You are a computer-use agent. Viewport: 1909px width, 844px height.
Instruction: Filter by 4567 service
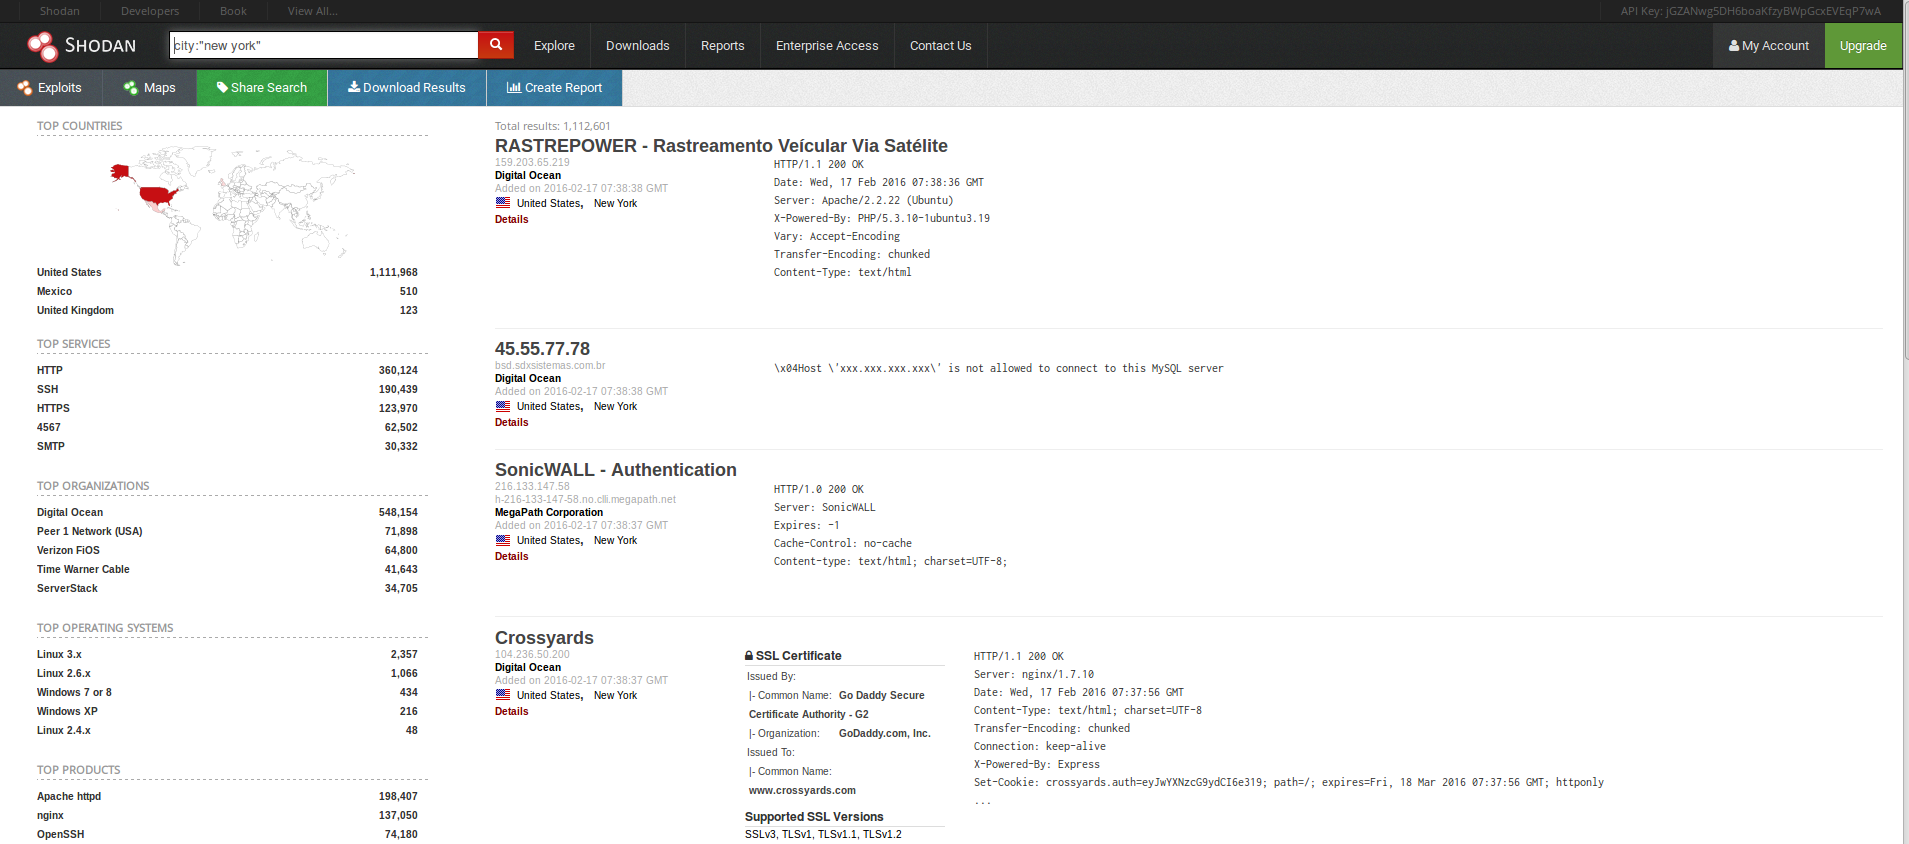click(x=49, y=427)
